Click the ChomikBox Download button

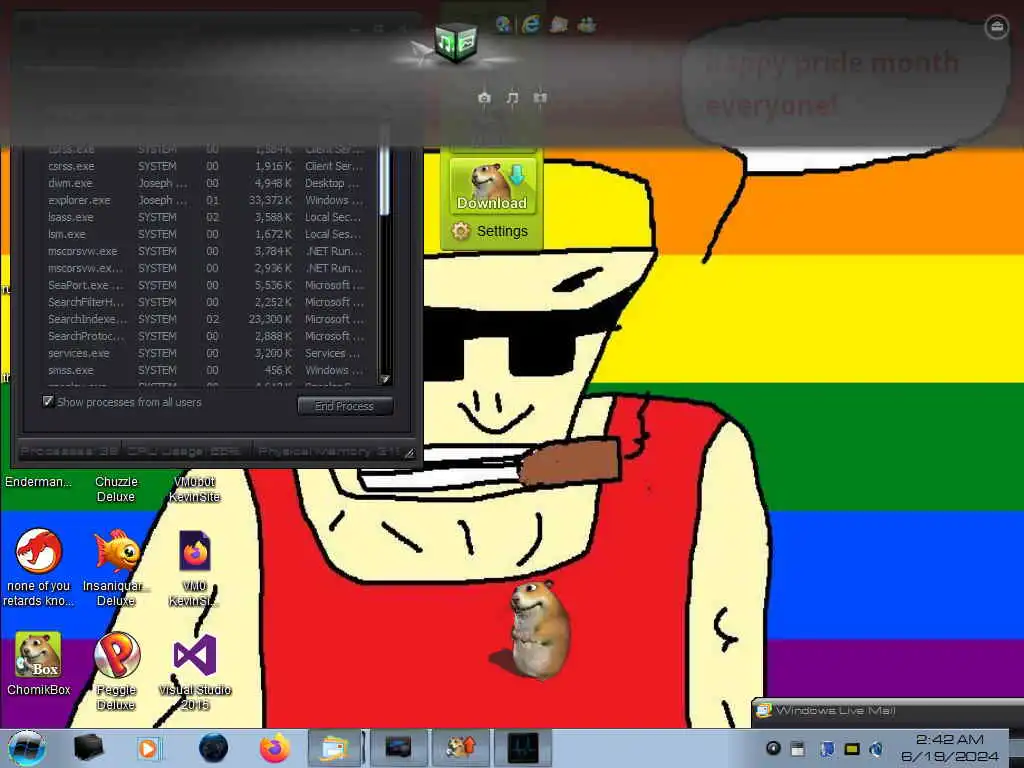tap(492, 186)
